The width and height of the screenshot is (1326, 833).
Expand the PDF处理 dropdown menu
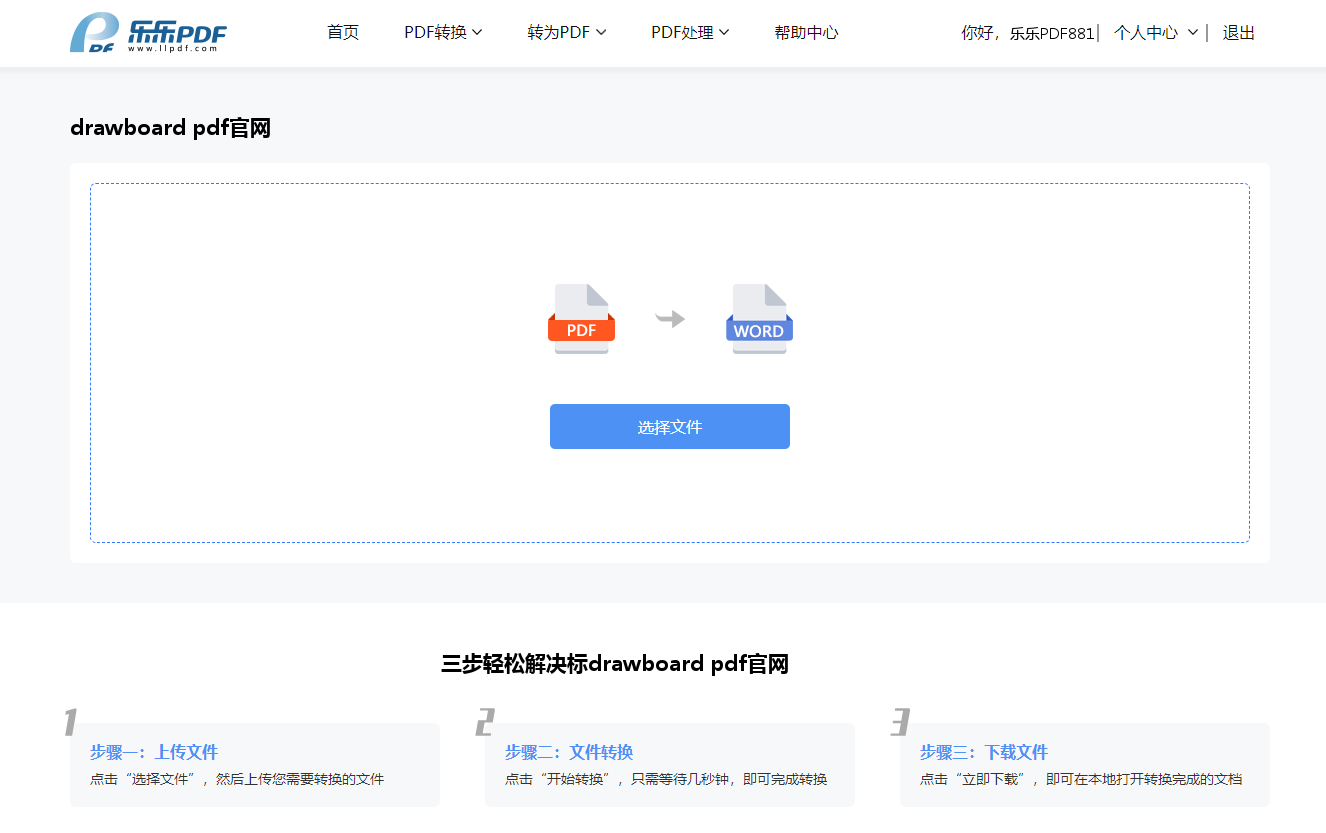pyautogui.click(x=690, y=33)
